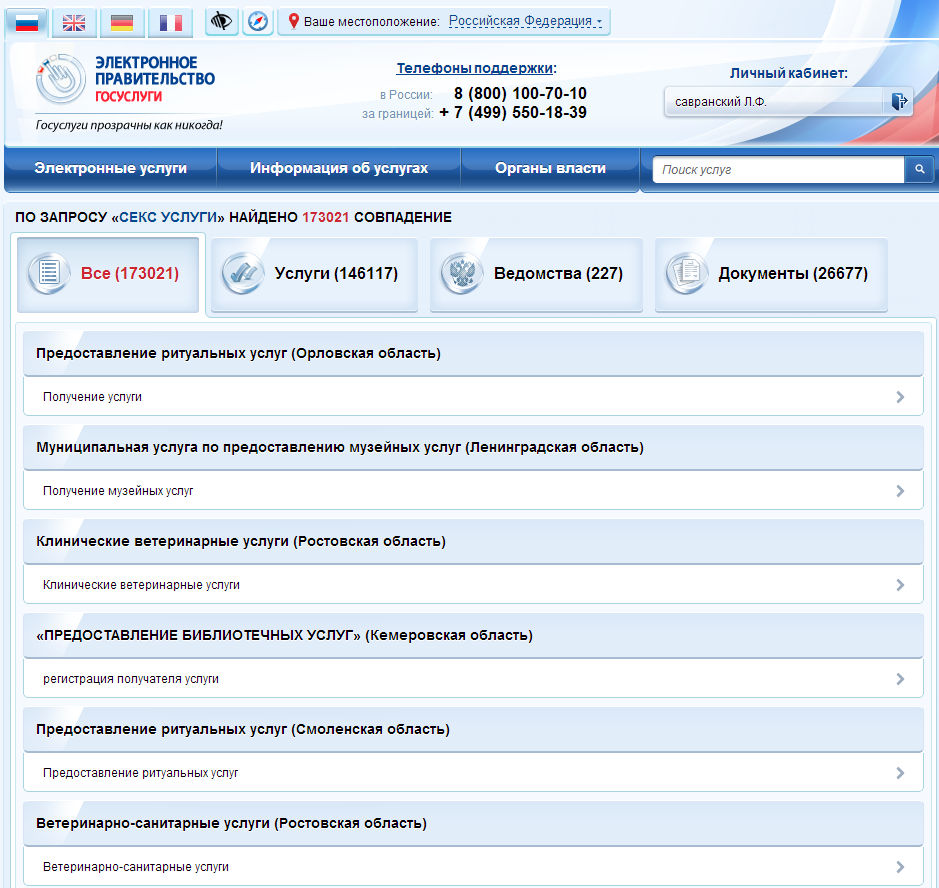Open visually impaired version eye icon
This screenshot has height=888, width=939.
[221, 22]
